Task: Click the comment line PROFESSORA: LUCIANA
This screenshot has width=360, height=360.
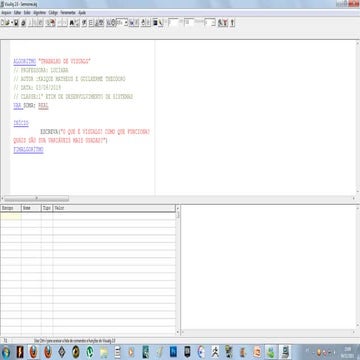Action: [41, 70]
